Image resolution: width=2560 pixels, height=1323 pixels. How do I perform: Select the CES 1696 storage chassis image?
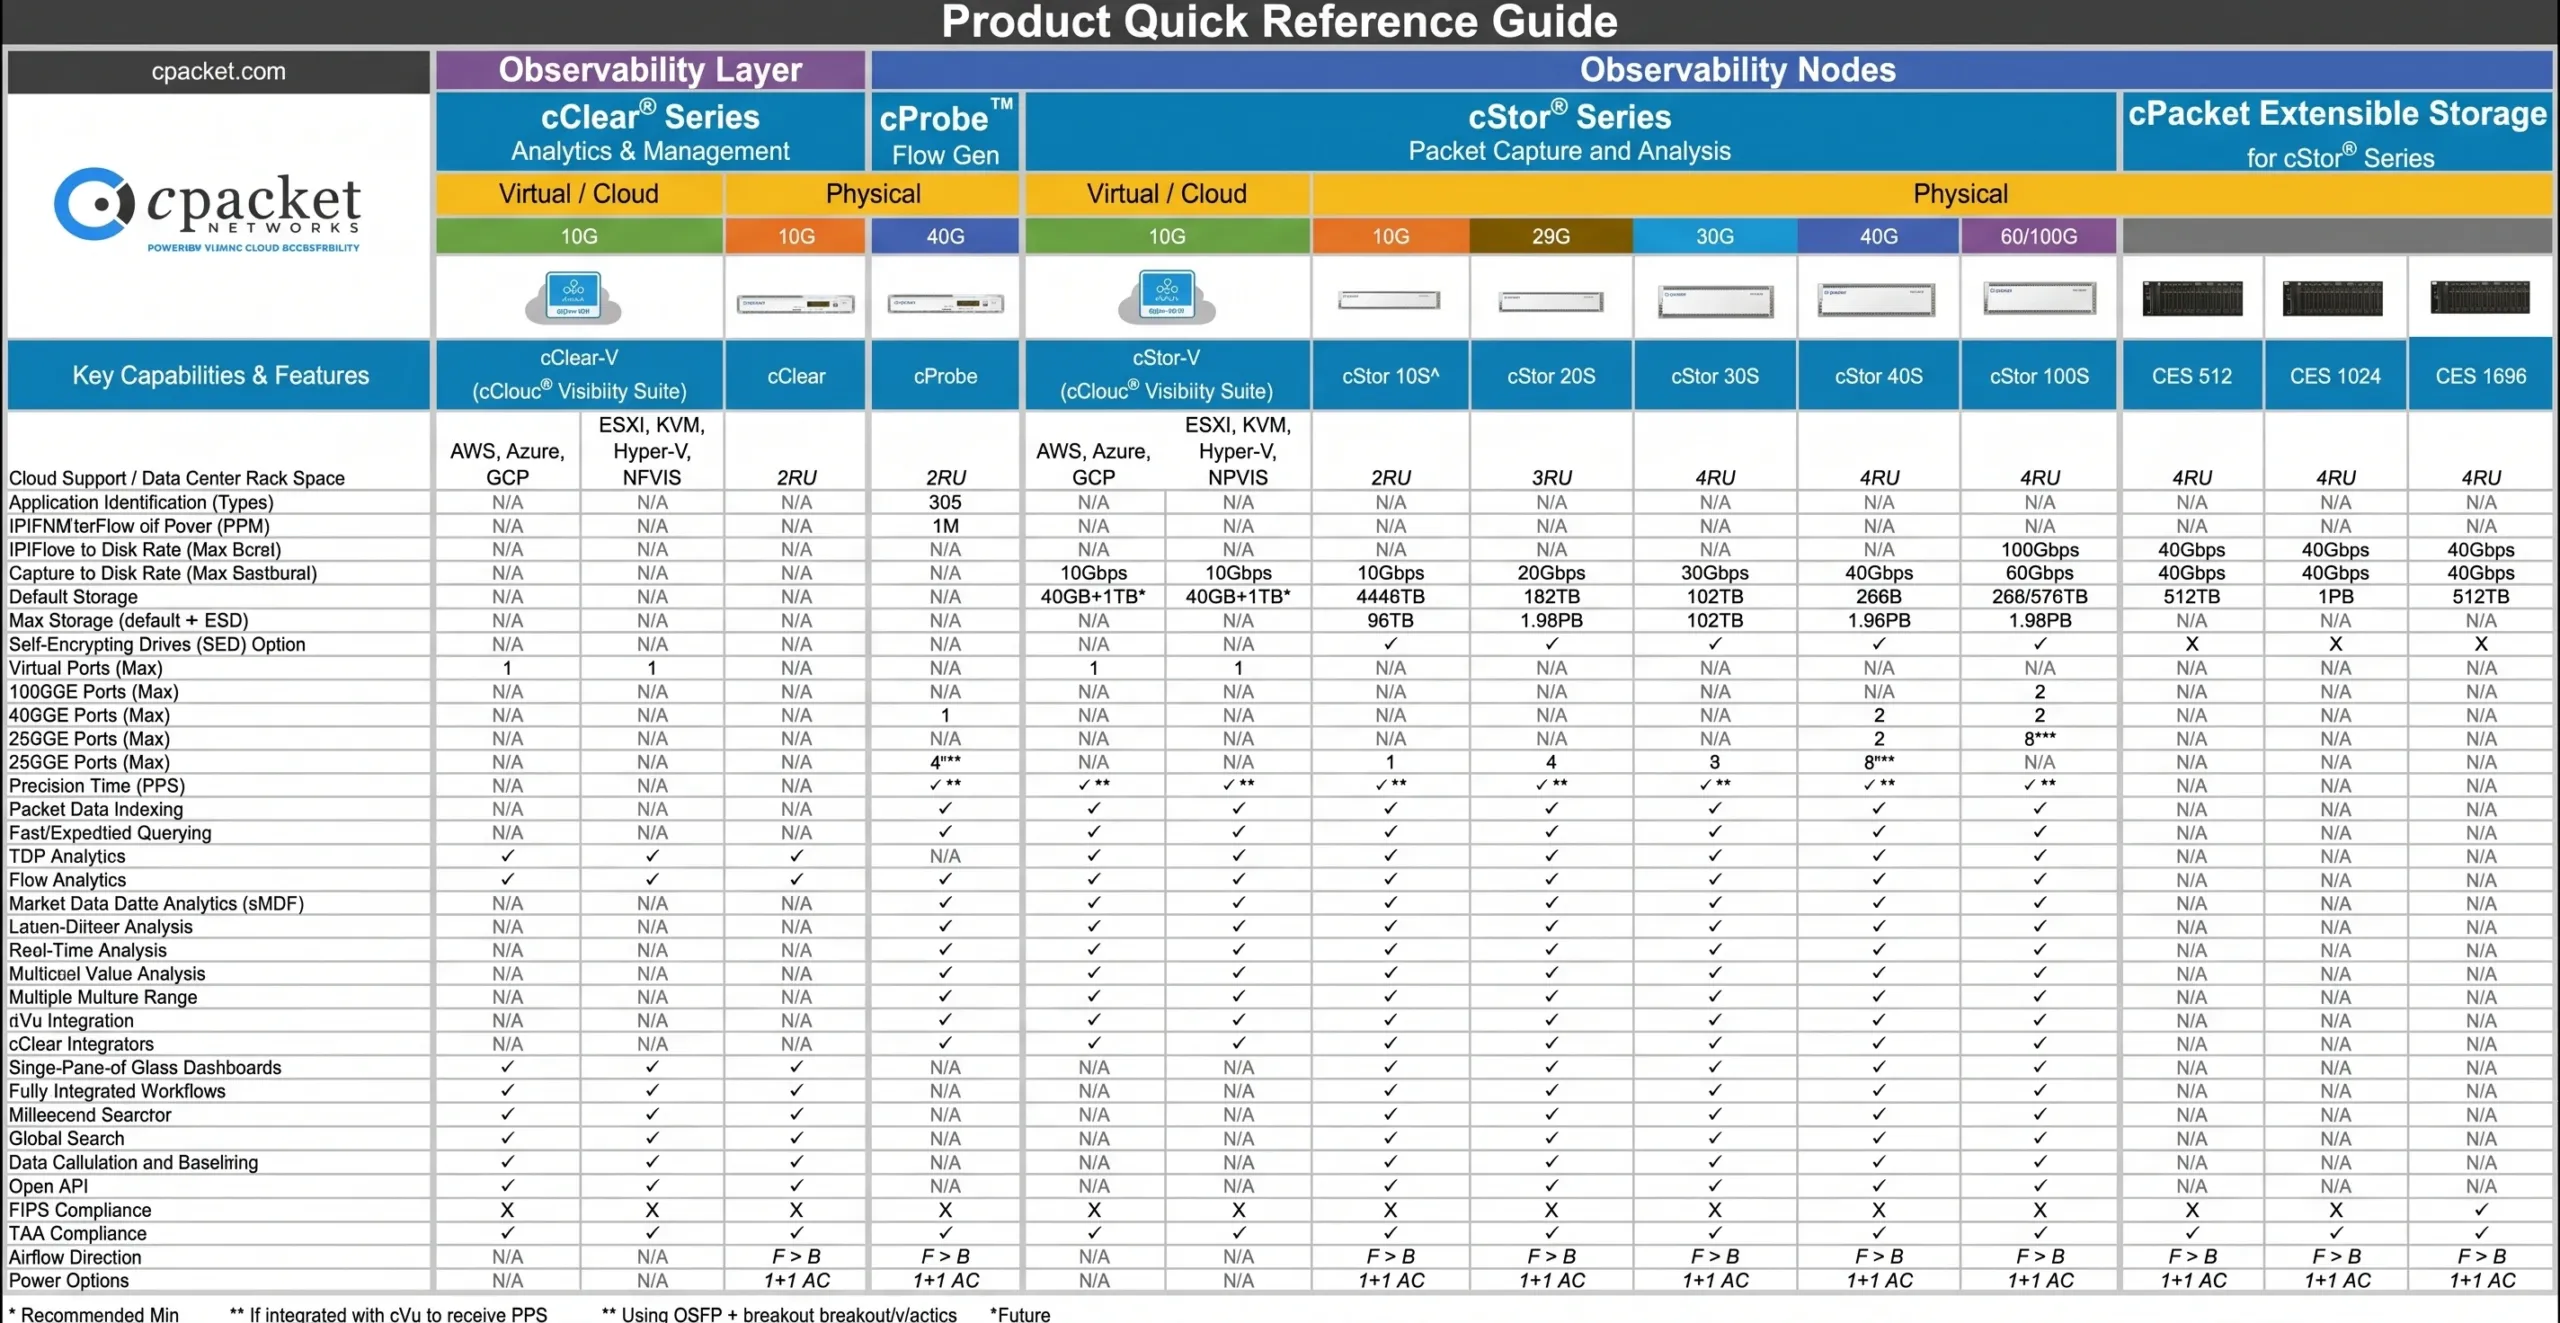[2480, 297]
